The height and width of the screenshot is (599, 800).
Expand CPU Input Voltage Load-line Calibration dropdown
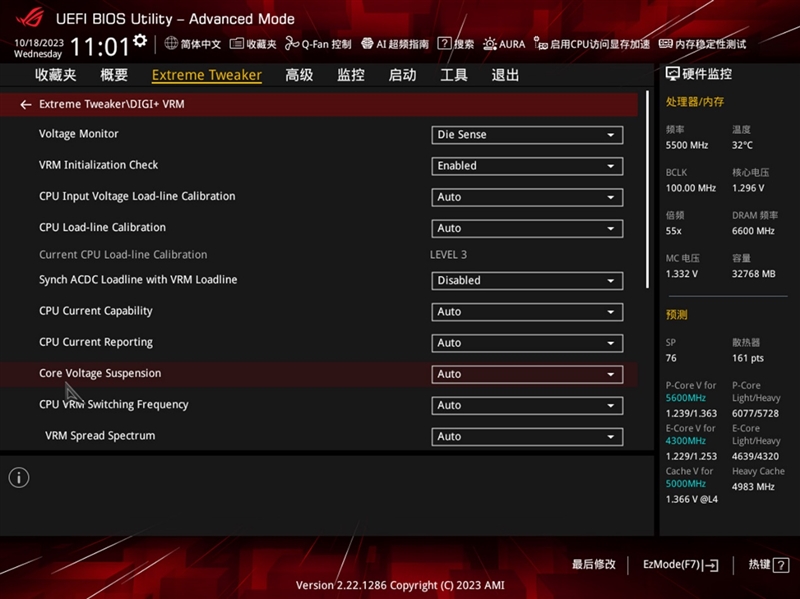pos(527,197)
